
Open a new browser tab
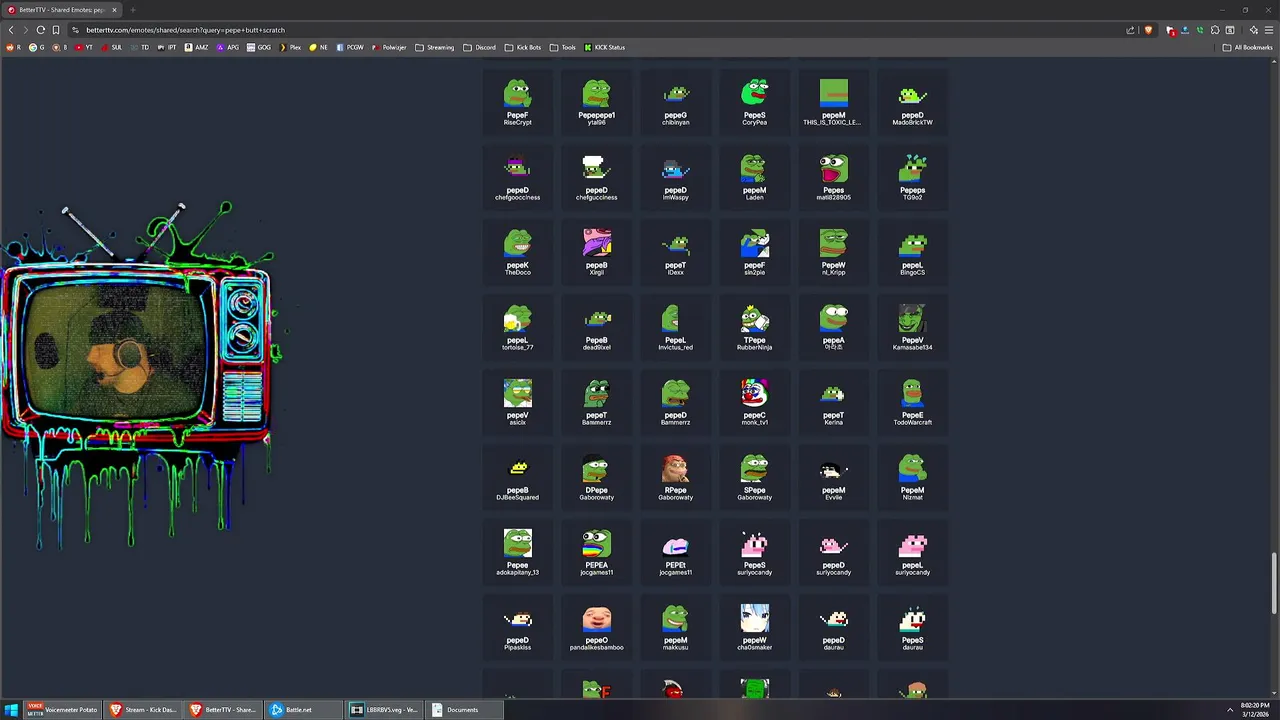132,10
